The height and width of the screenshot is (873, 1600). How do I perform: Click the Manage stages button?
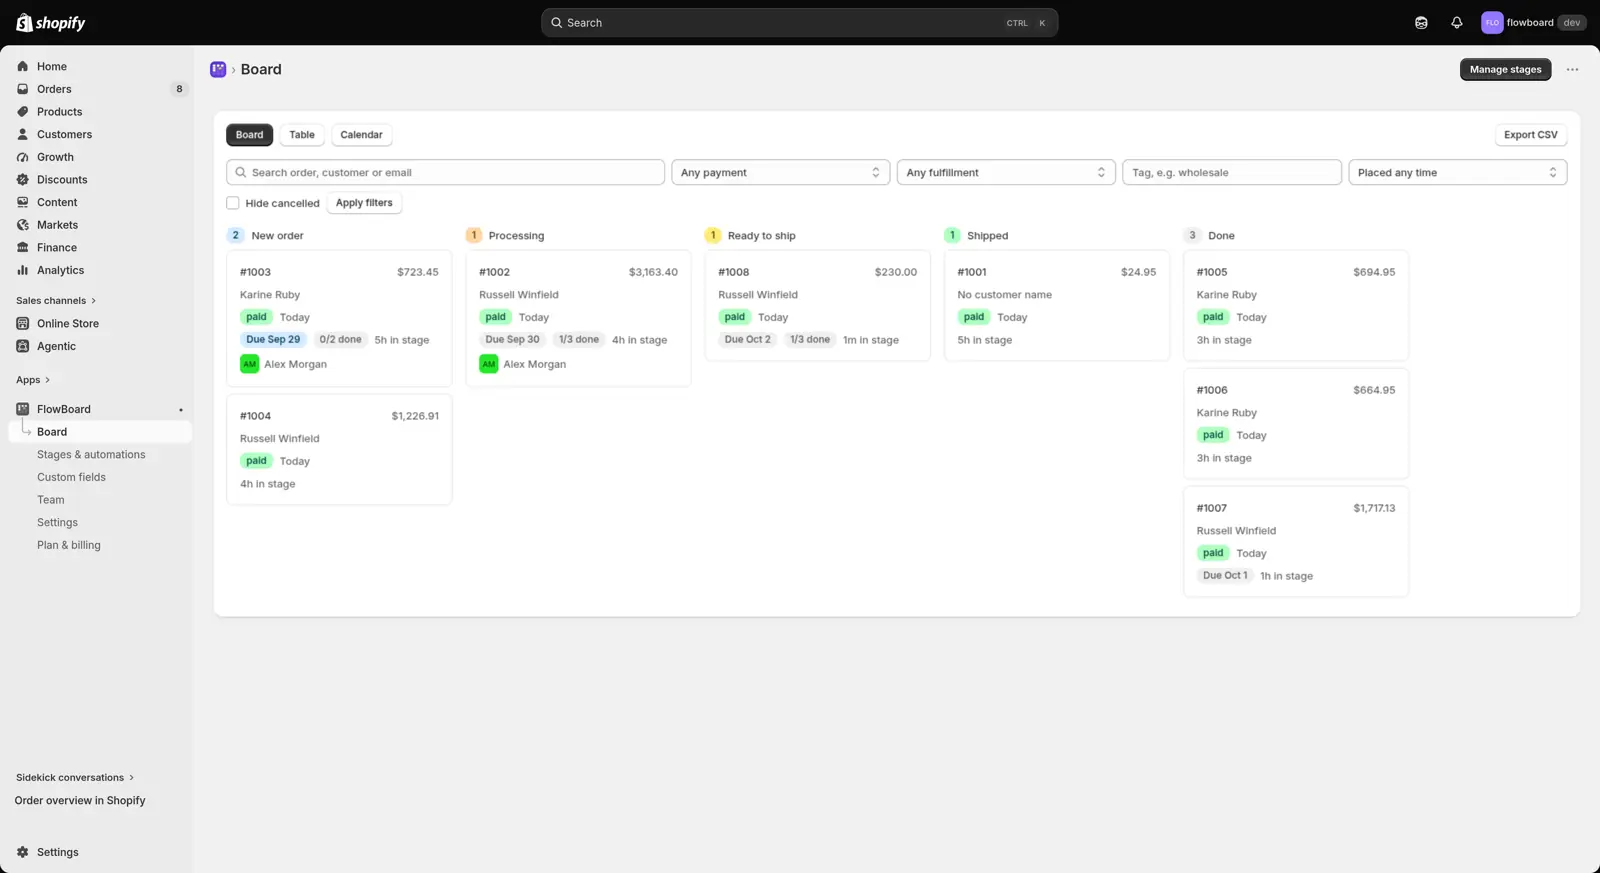tap(1505, 69)
